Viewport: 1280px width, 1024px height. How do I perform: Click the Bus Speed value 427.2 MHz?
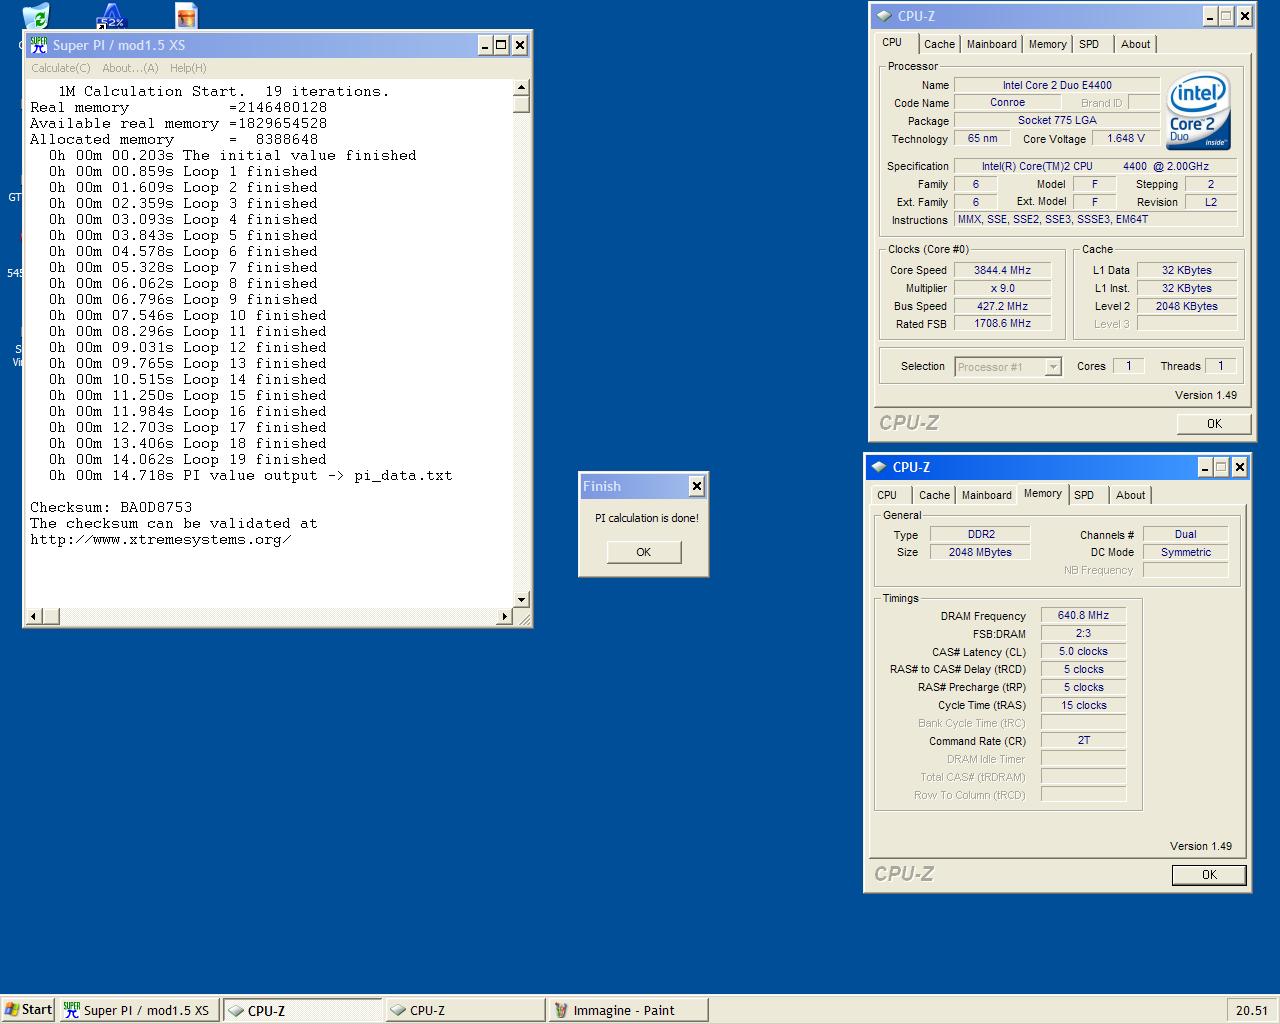(x=1002, y=306)
